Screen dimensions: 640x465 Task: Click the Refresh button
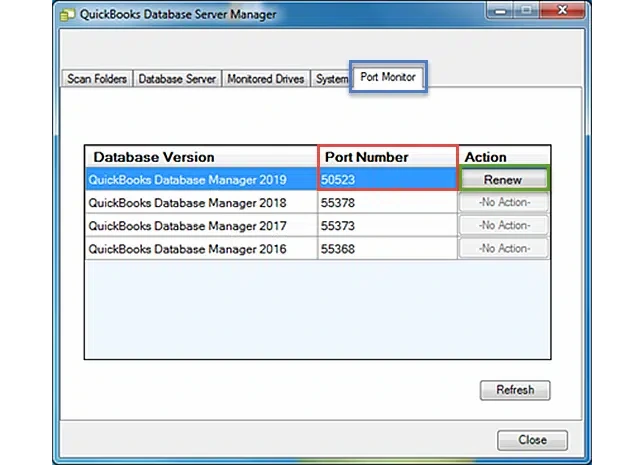coord(515,390)
